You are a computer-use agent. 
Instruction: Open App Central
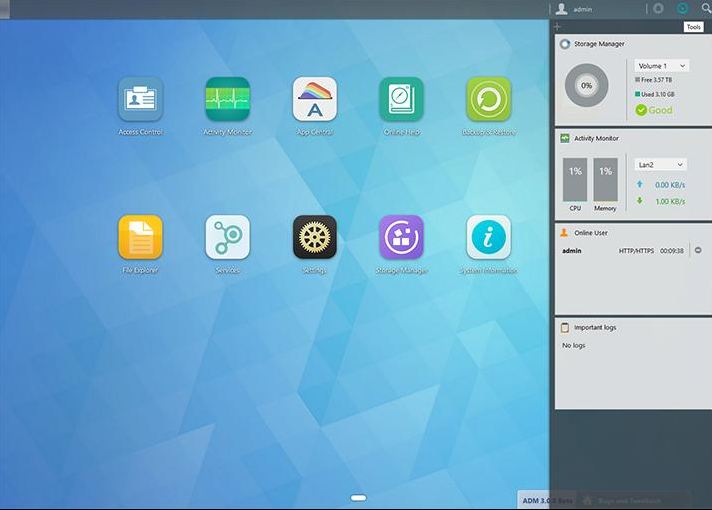pos(315,99)
